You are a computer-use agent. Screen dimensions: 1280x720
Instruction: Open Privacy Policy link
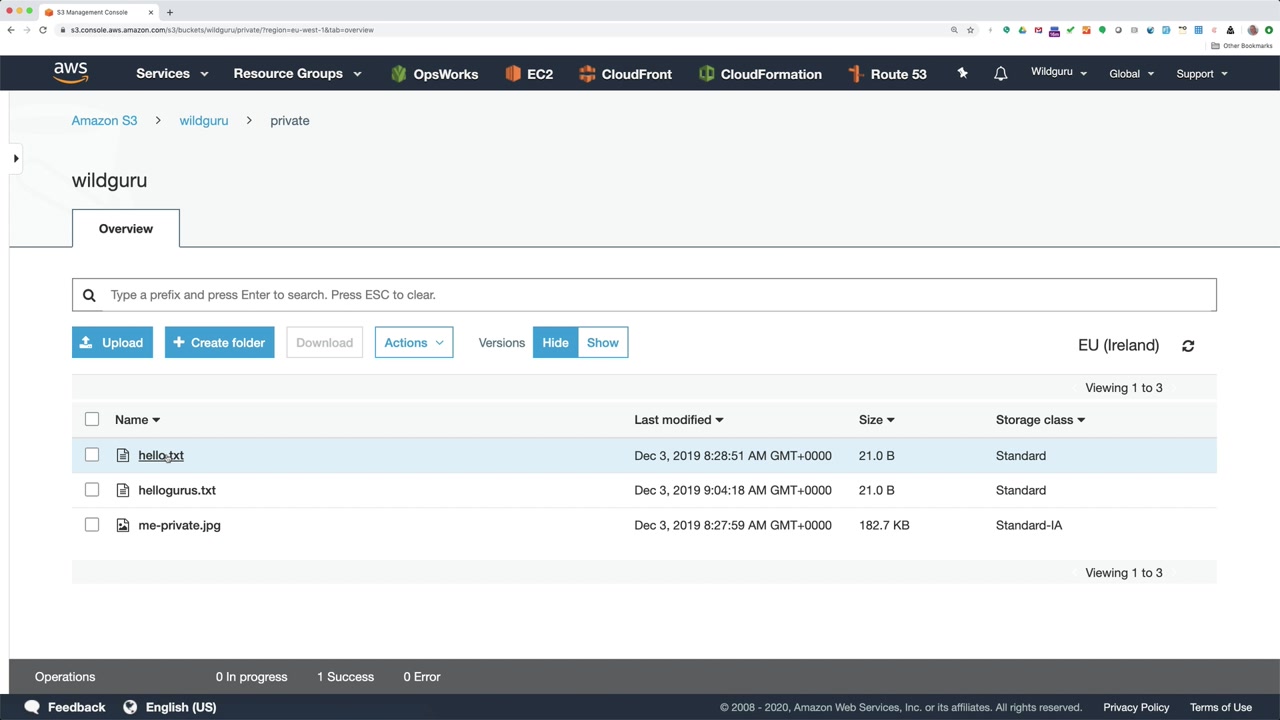[1136, 708]
